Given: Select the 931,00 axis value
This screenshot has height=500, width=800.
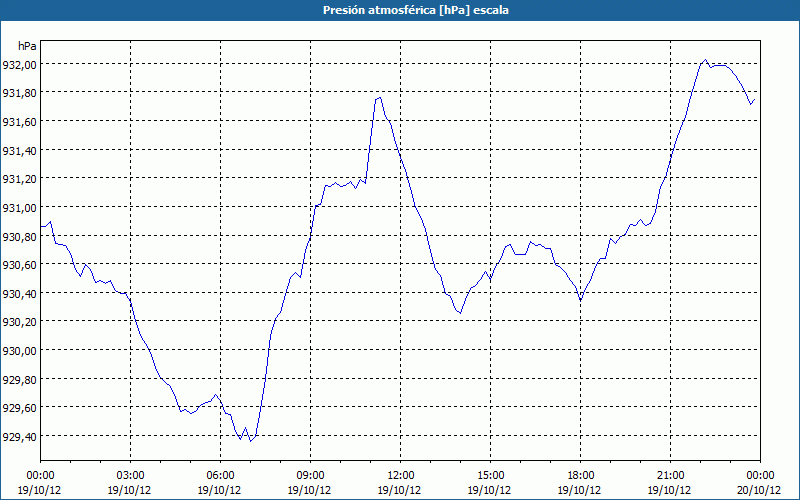Looking at the screenshot, I should click(19, 207).
